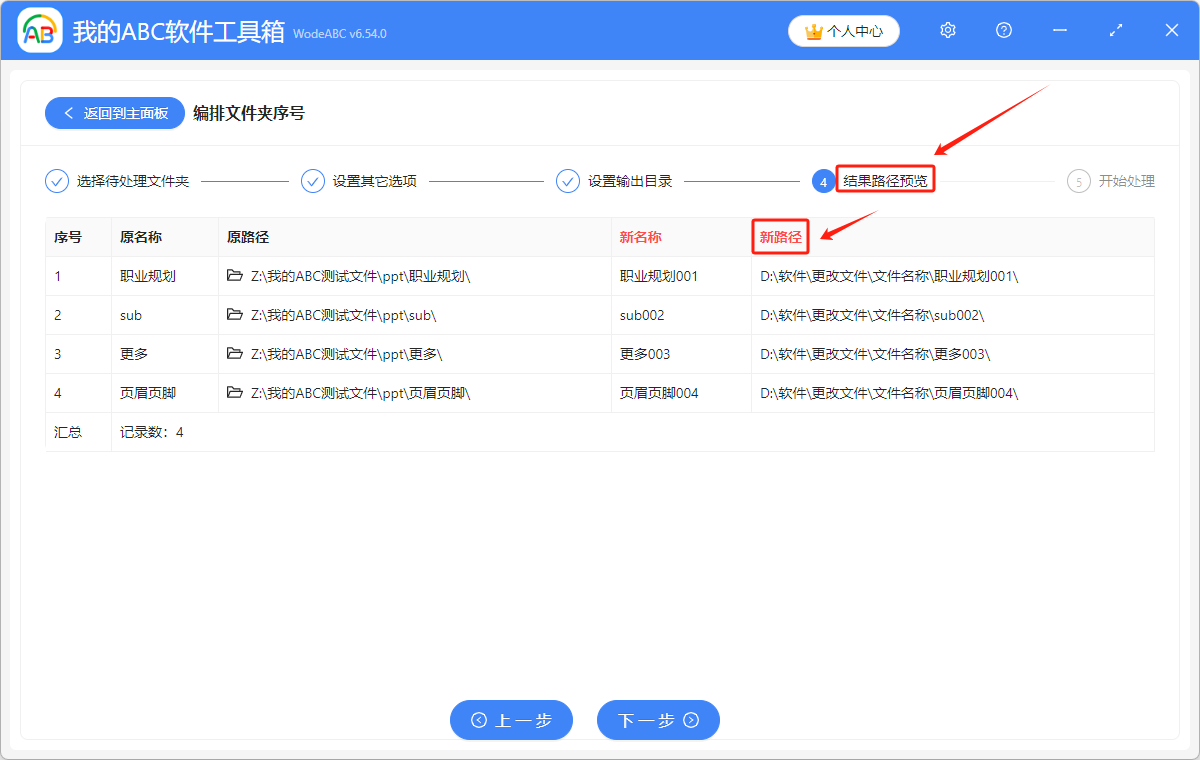This screenshot has width=1200, height=760.
Task: Click the back arrow inside 上一步
Action: pyautogui.click(x=480, y=720)
